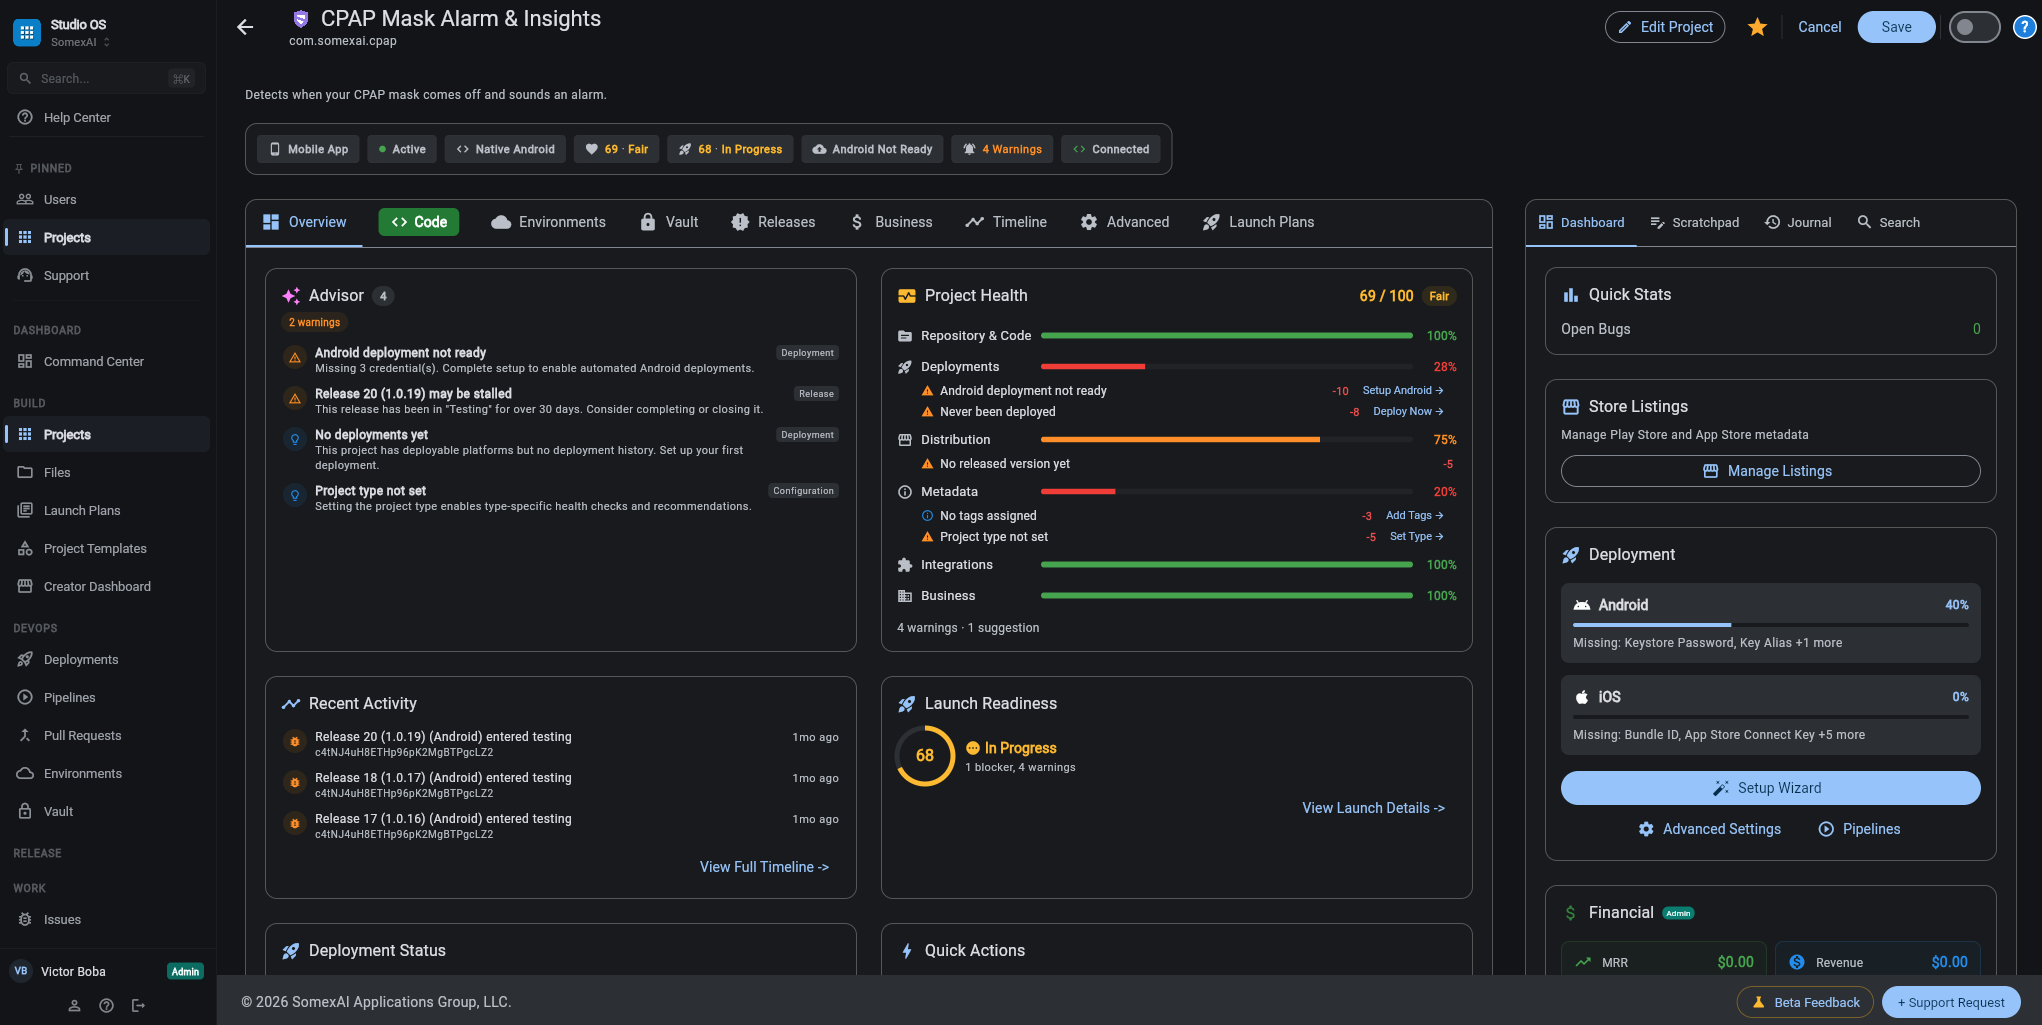Screen dimensions: 2042x1025
Task: Open the Scratchpad tab
Action: (1695, 222)
